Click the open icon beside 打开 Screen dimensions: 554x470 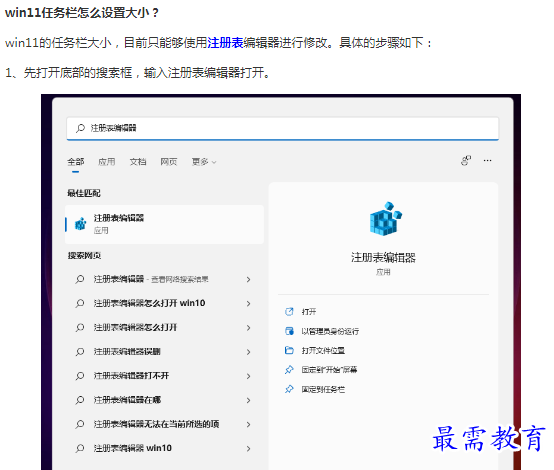[289, 311]
